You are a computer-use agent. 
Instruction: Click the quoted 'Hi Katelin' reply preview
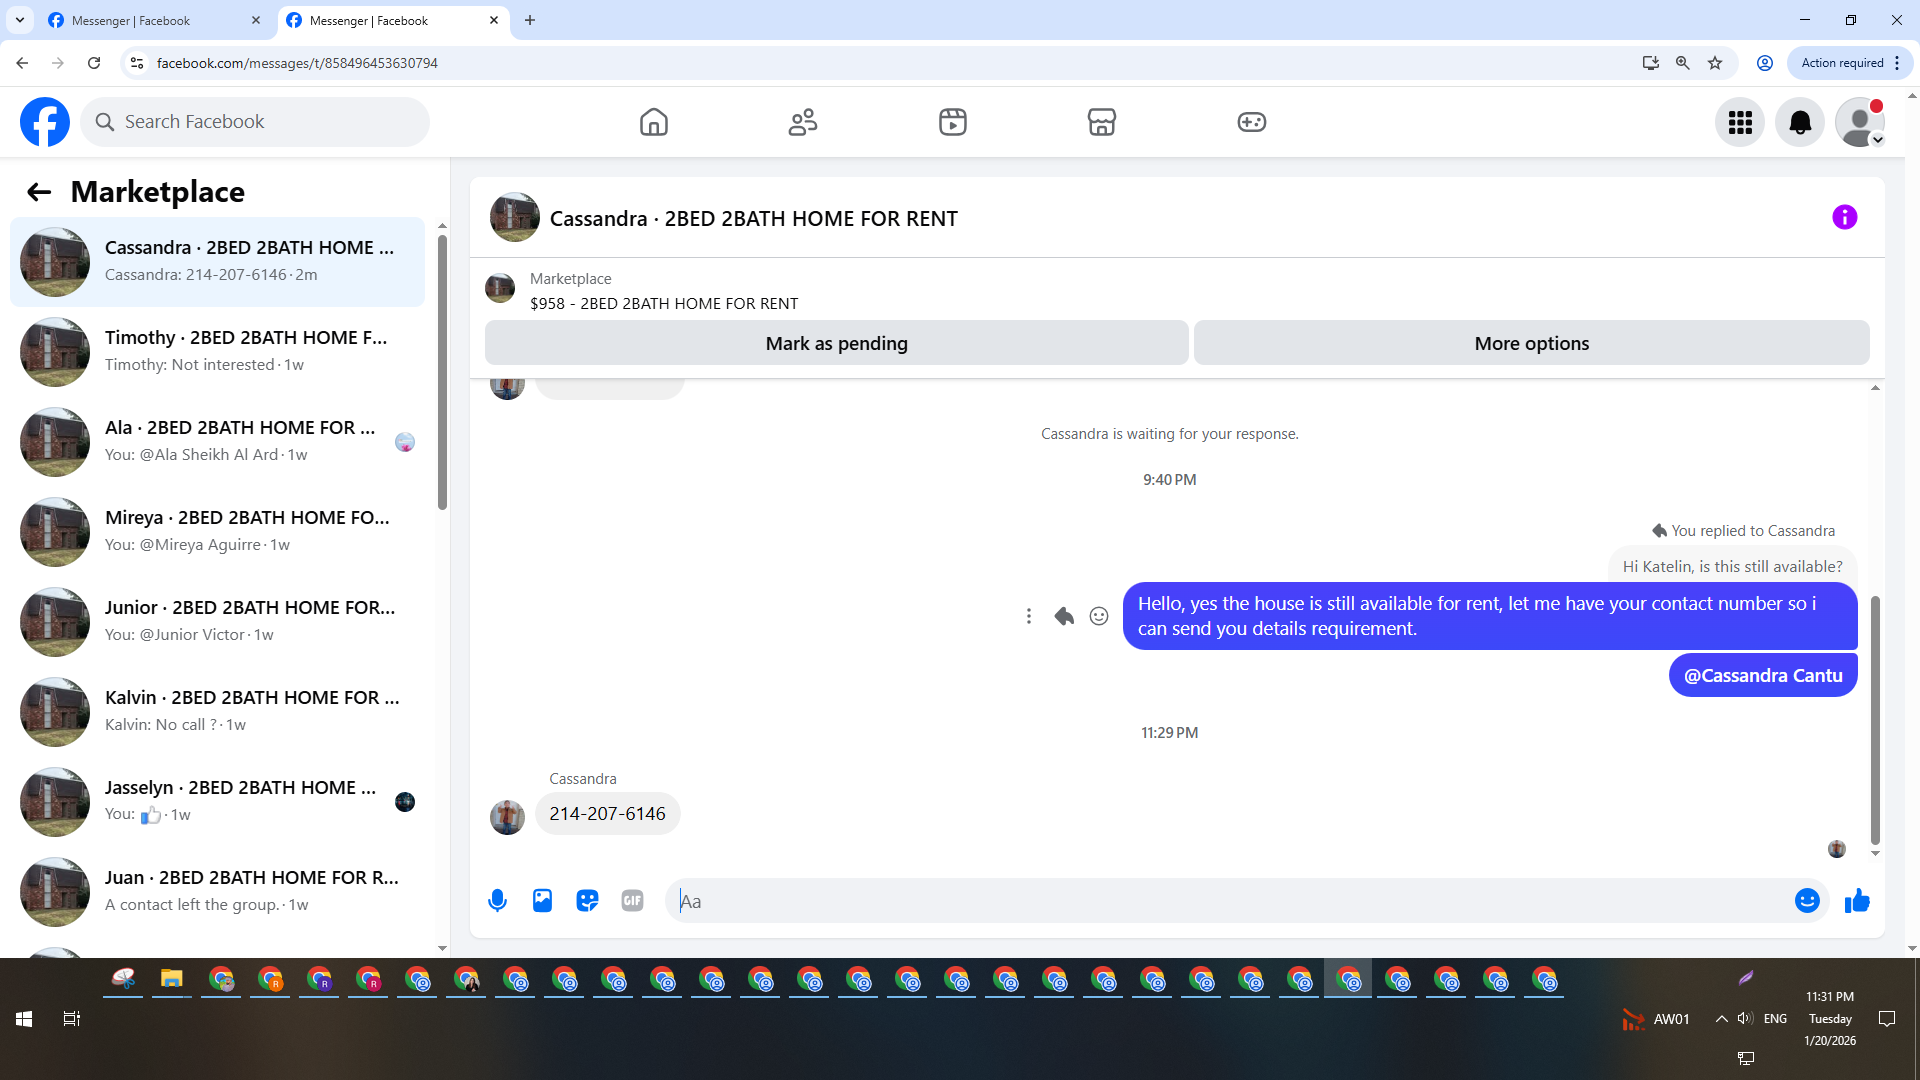[x=1732, y=566]
